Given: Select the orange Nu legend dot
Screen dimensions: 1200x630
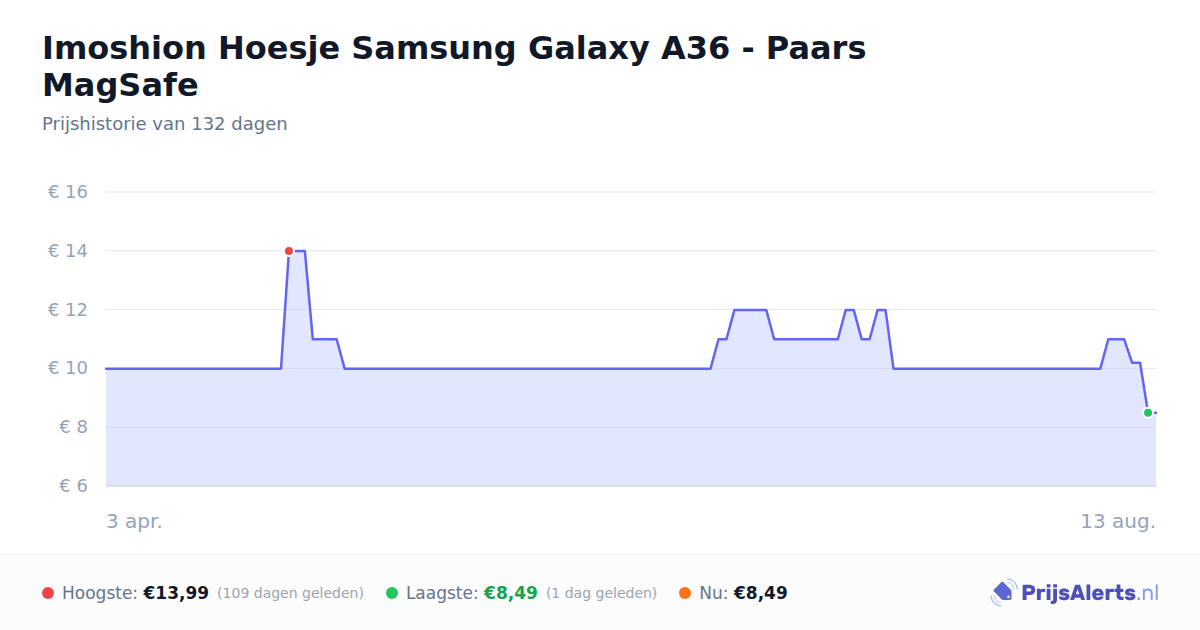Looking at the screenshot, I should (x=685, y=593).
